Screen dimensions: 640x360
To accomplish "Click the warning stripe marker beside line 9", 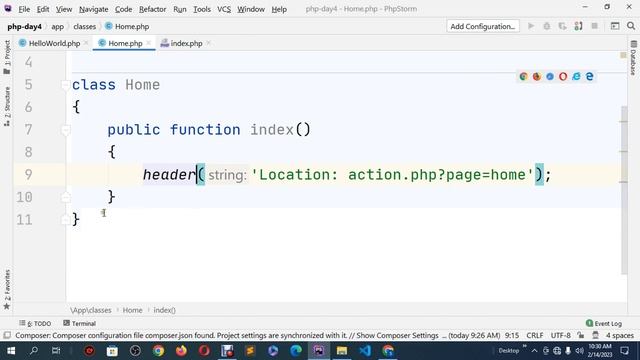I will tap(623, 182).
